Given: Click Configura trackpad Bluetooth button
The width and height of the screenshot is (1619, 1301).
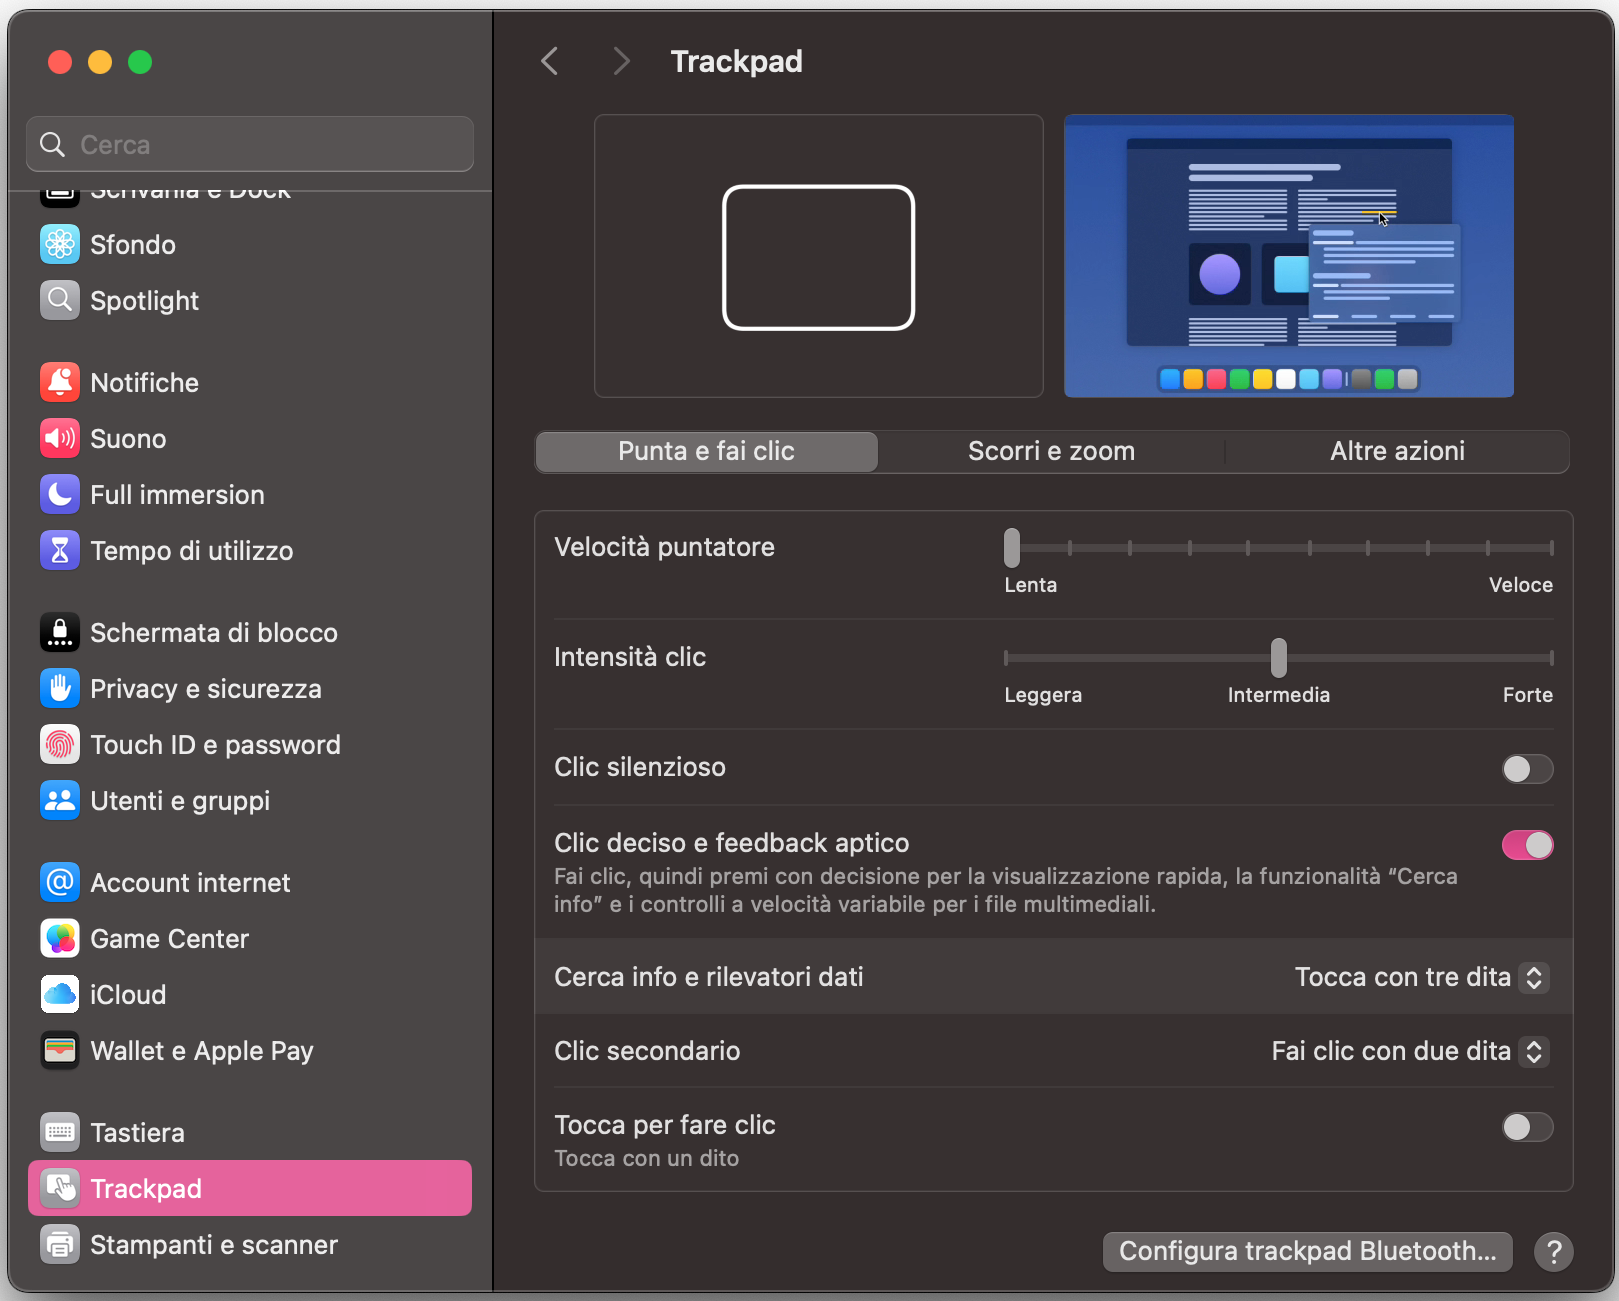Looking at the screenshot, I should pyautogui.click(x=1306, y=1251).
